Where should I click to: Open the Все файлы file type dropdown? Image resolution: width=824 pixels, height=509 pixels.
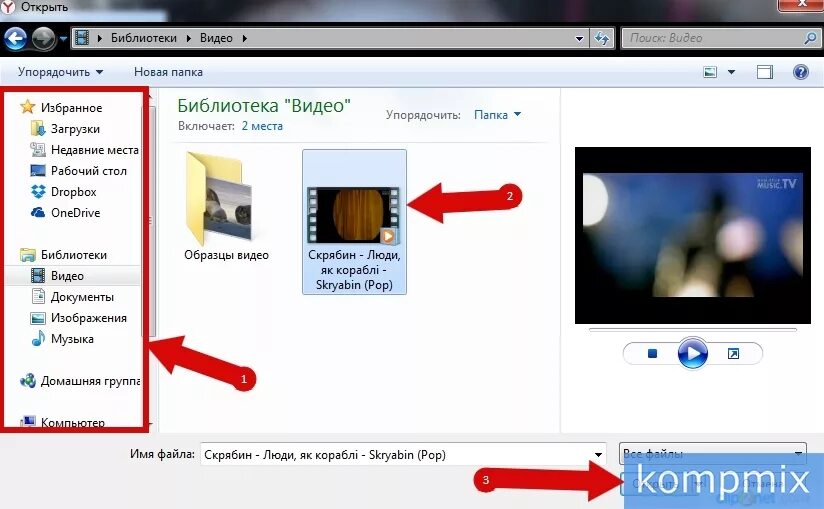tap(713, 453)
